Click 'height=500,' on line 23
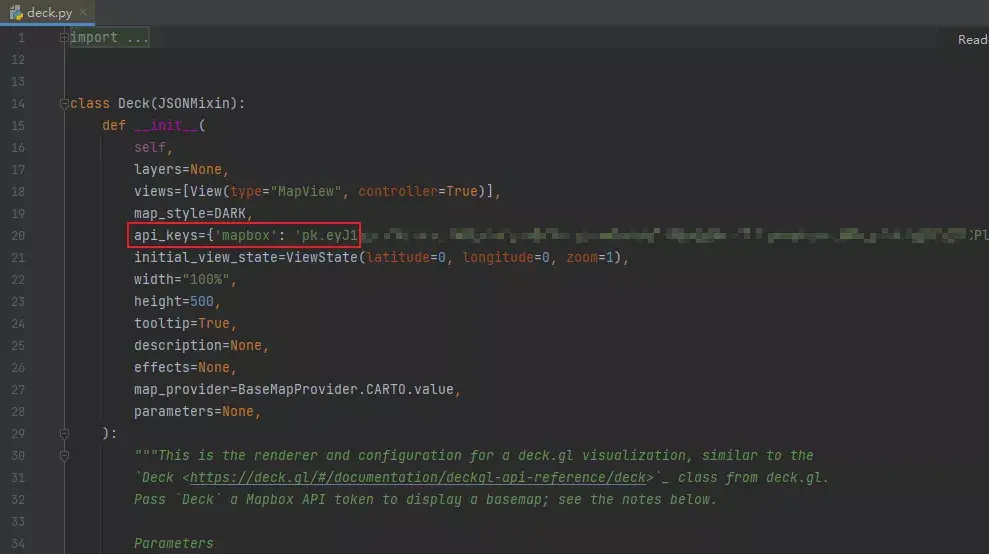This screenshot has height=554, width=989. tap(177, 302)
